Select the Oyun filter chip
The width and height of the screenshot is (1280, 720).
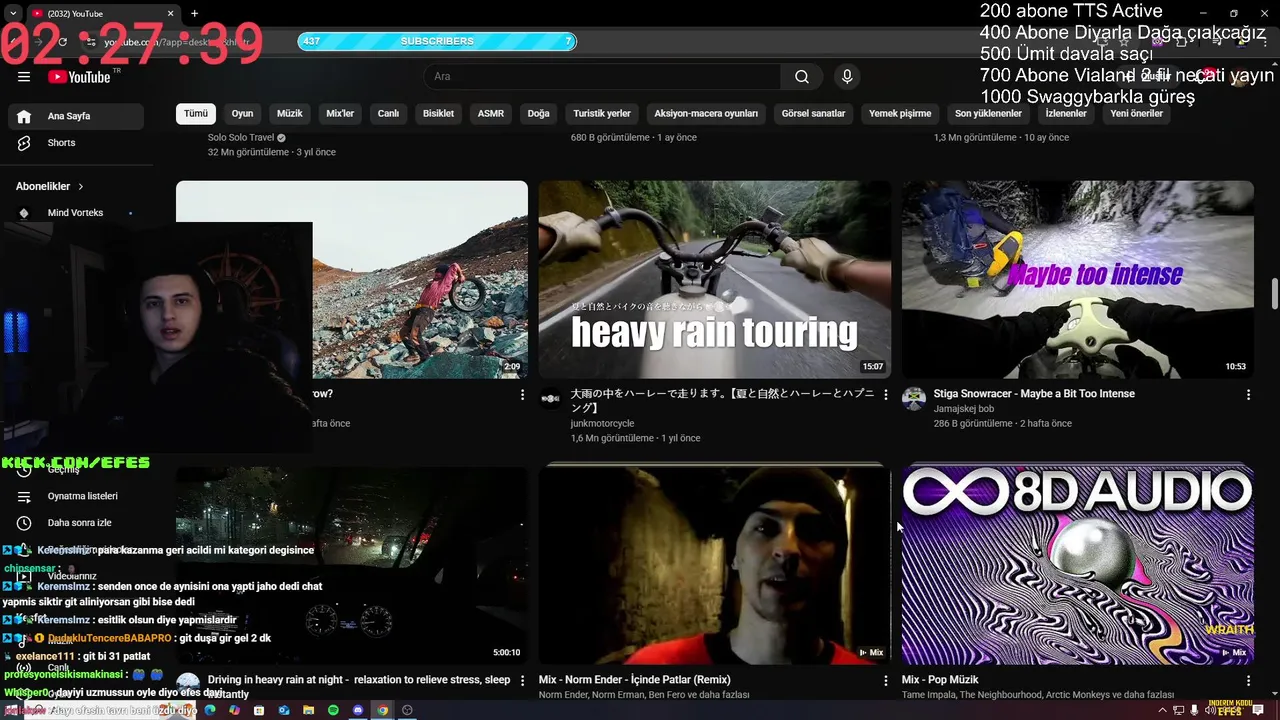pos(242,114)
